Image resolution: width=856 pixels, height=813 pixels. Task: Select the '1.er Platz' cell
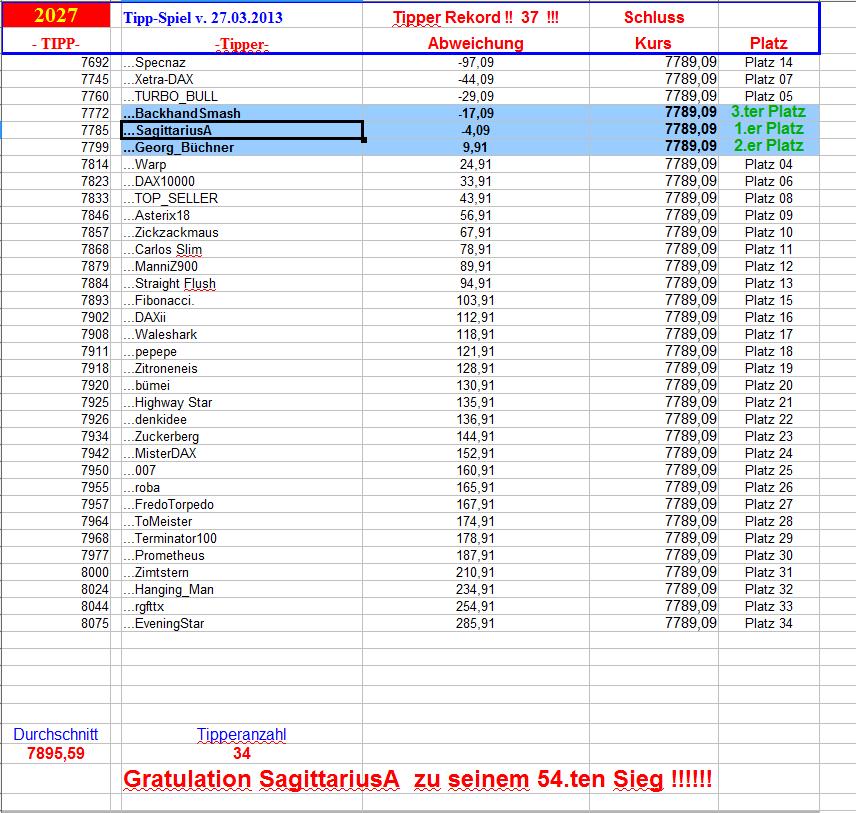769,129
